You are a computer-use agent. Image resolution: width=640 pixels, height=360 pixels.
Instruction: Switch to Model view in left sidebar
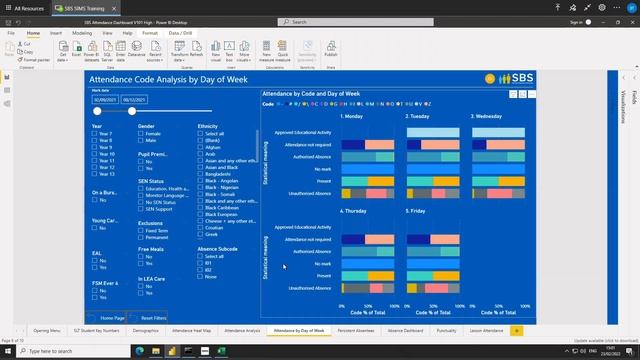[x=7, y=104]
